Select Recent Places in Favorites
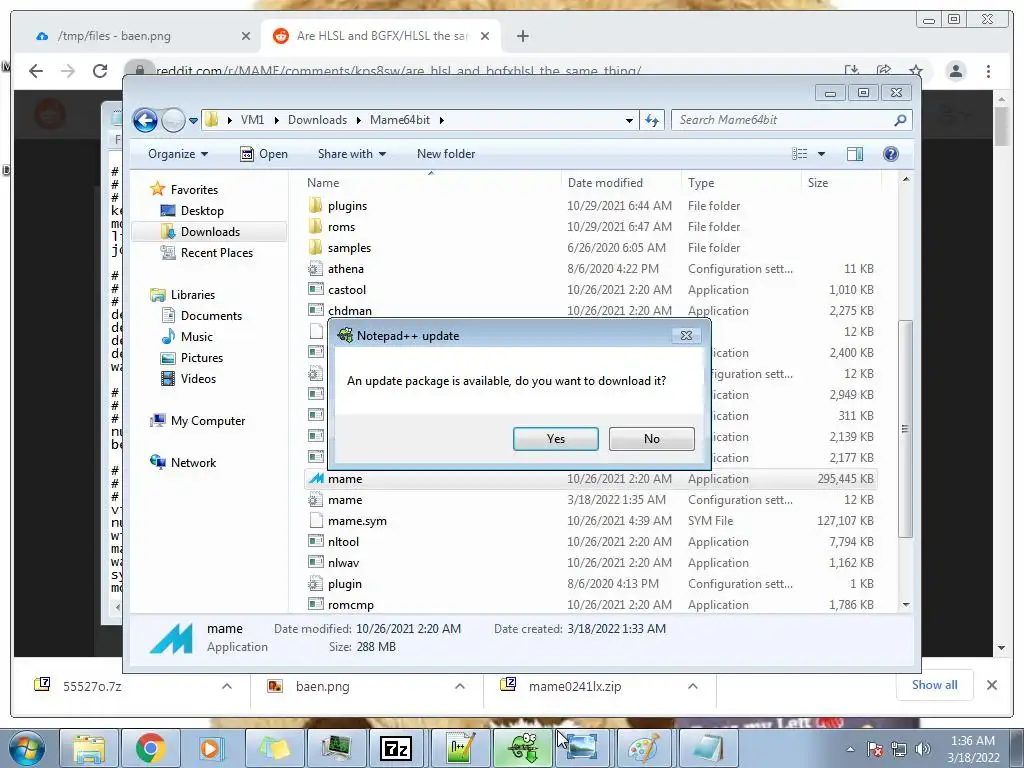Viewport: 1024px width, 768px height. click(x=206, y=253)
